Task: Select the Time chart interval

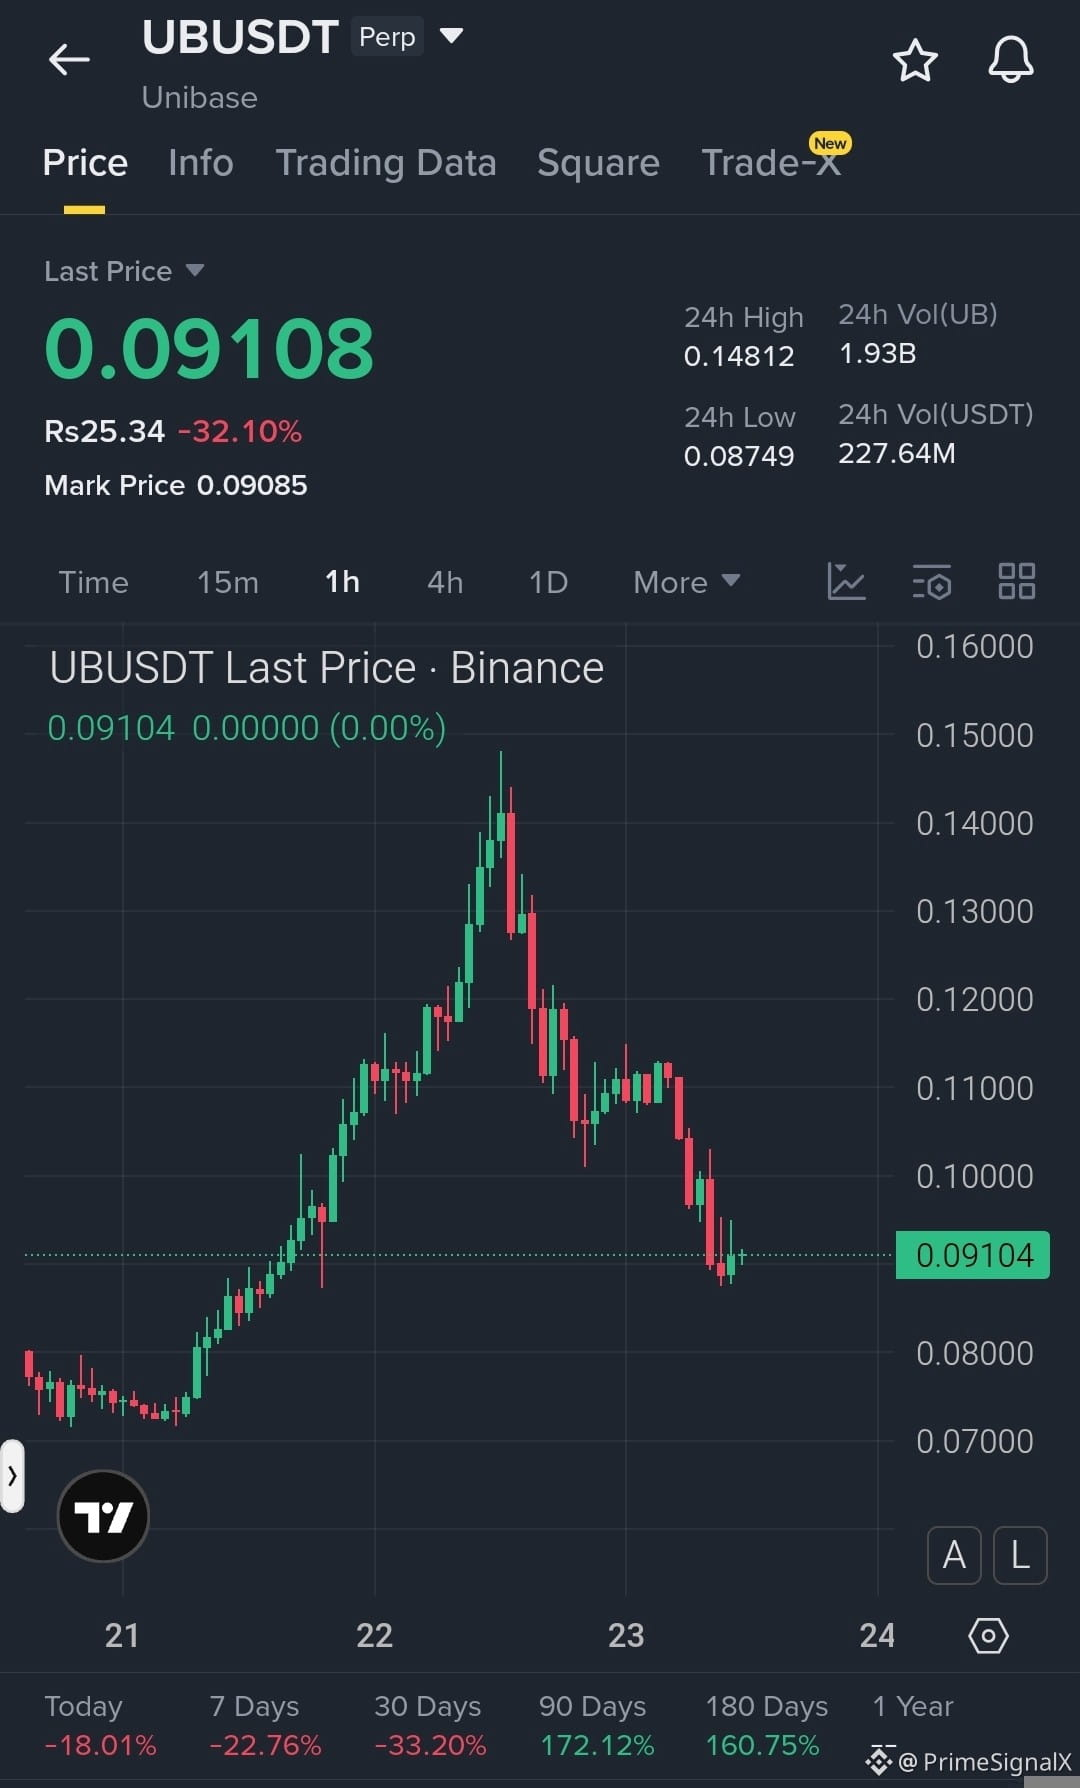Action: (x=93, y=582)
